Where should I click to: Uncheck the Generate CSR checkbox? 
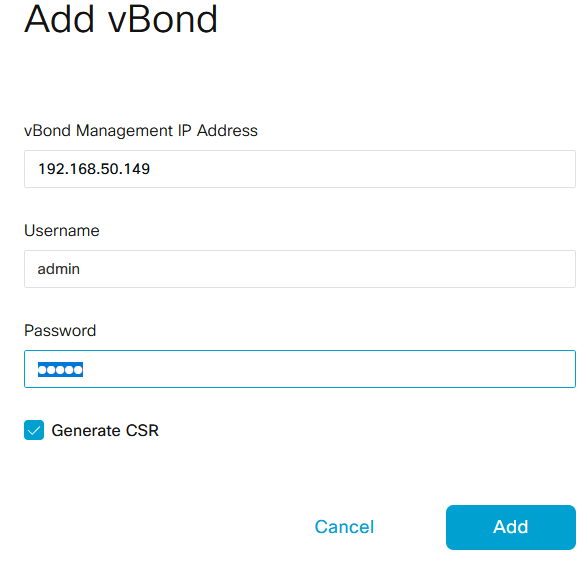(34, 430)
